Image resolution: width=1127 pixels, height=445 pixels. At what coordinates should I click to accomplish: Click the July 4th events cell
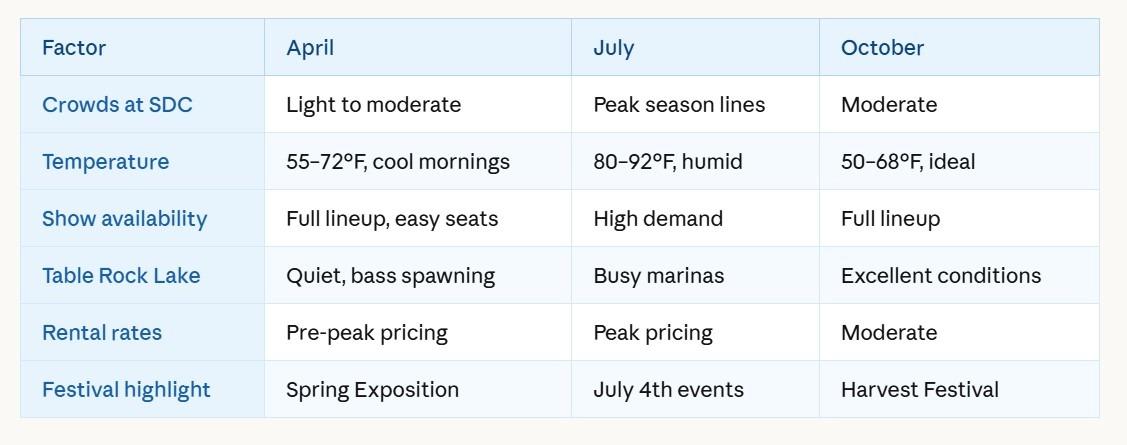[x=669, y=390]
